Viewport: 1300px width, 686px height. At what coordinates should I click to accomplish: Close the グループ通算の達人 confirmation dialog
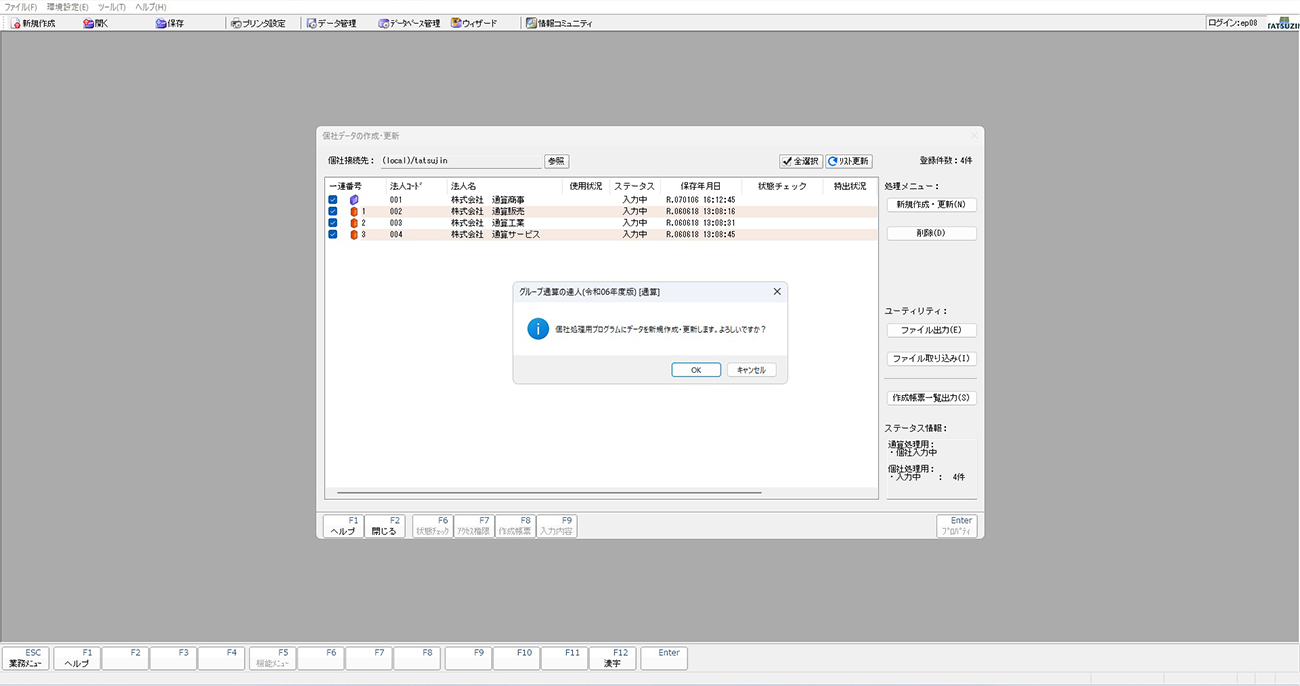click(x=777, y=292)
